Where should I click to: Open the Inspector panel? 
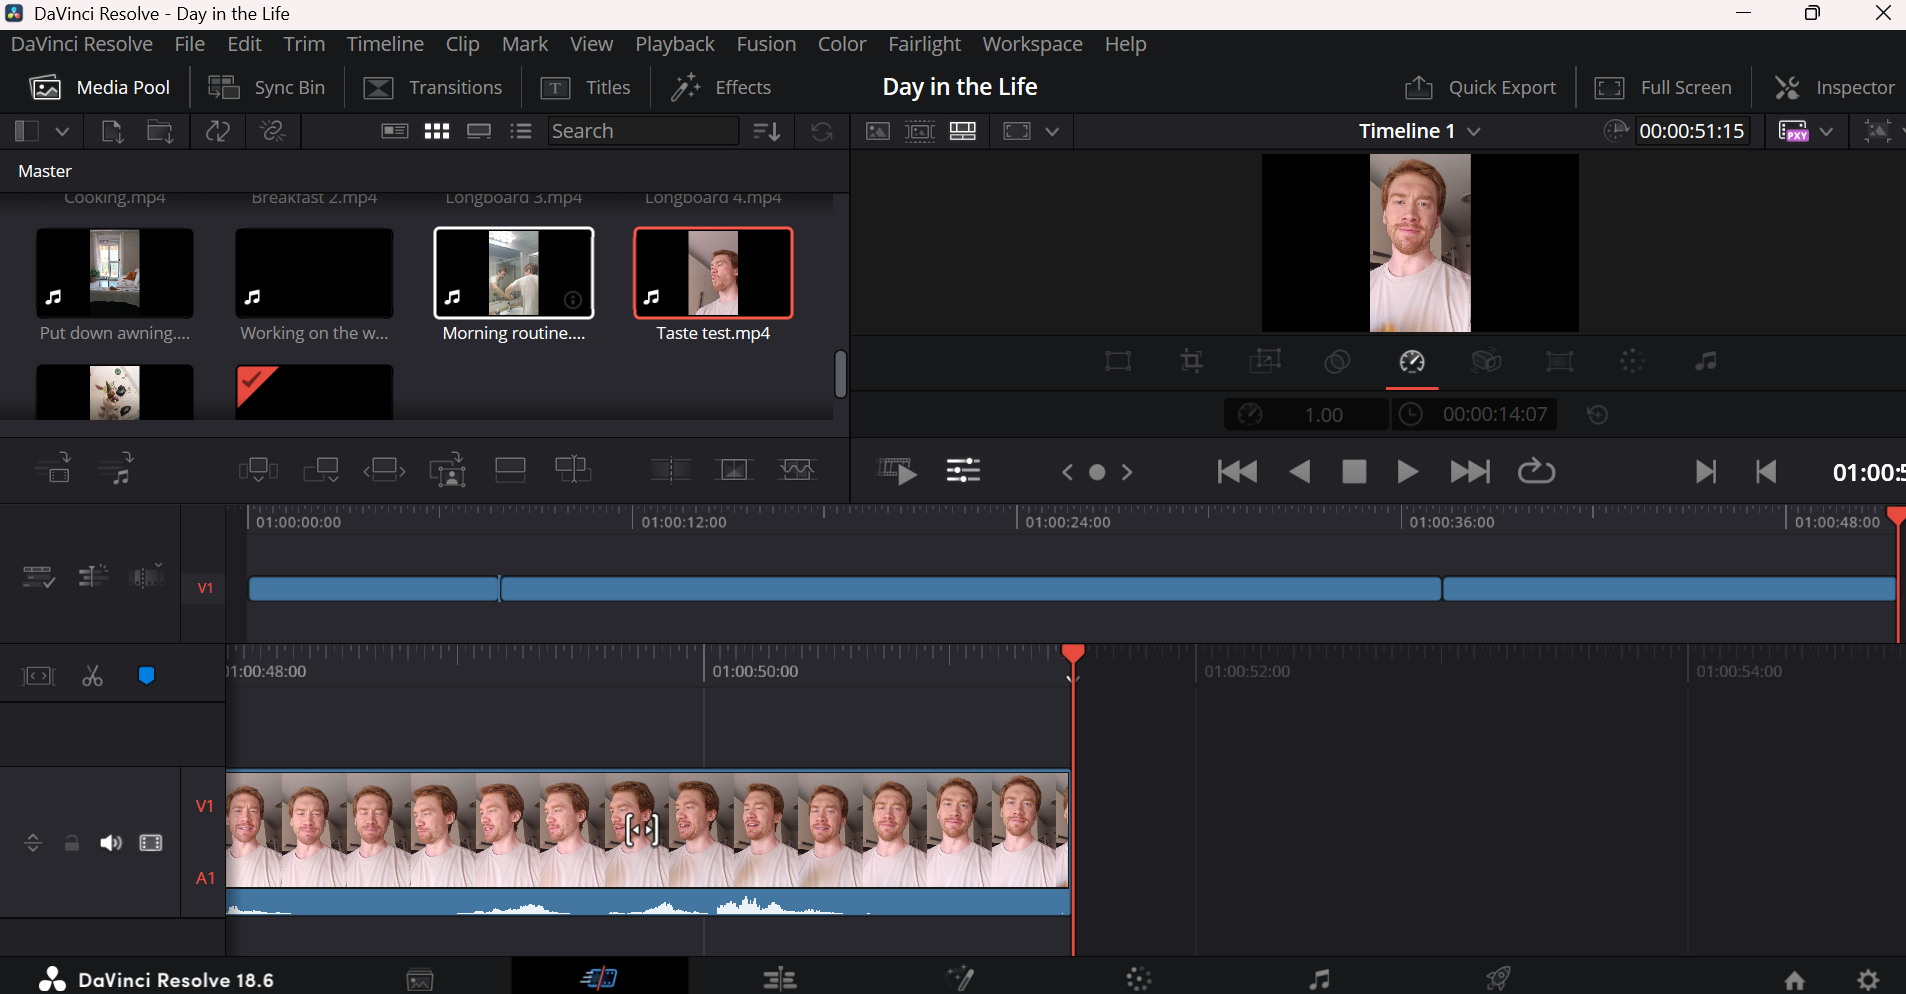(x=1834, y=88)
